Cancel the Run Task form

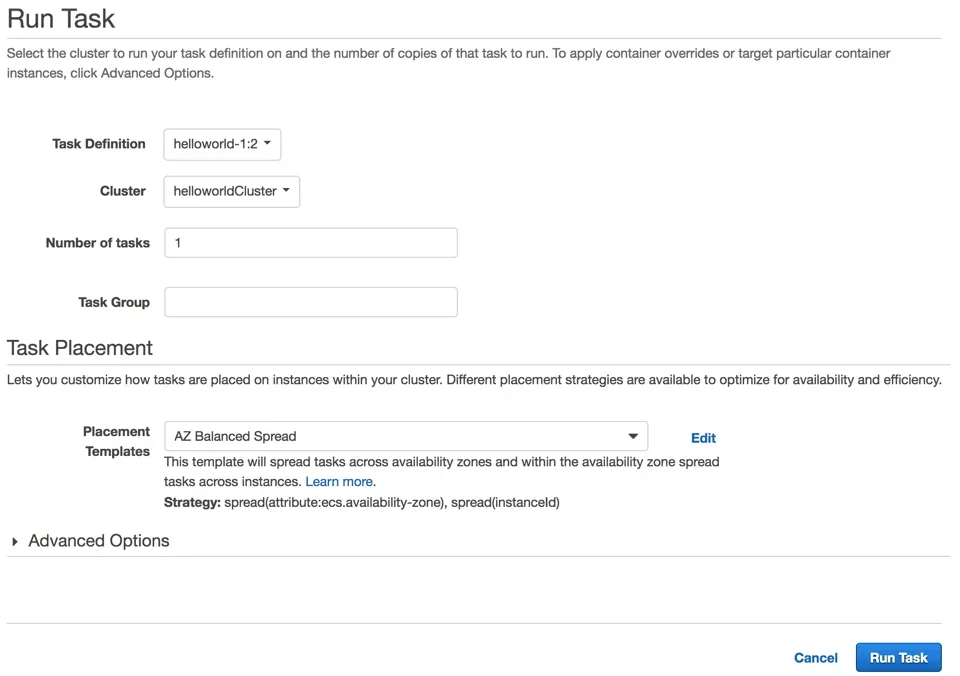(815, 658)
